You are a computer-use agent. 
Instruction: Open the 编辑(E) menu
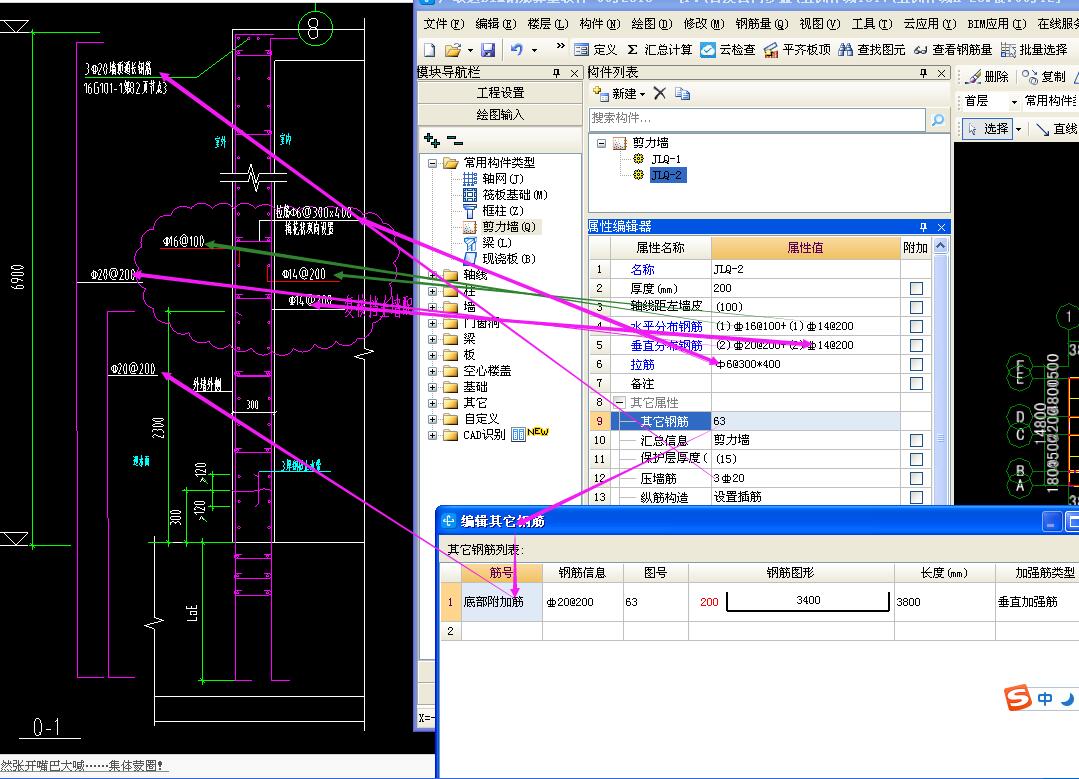pos(495,24)
